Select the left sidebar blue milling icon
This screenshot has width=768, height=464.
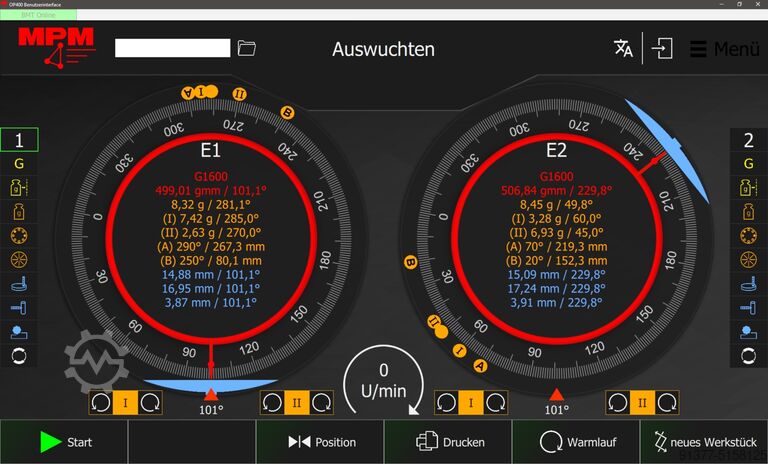coord(19,283)
